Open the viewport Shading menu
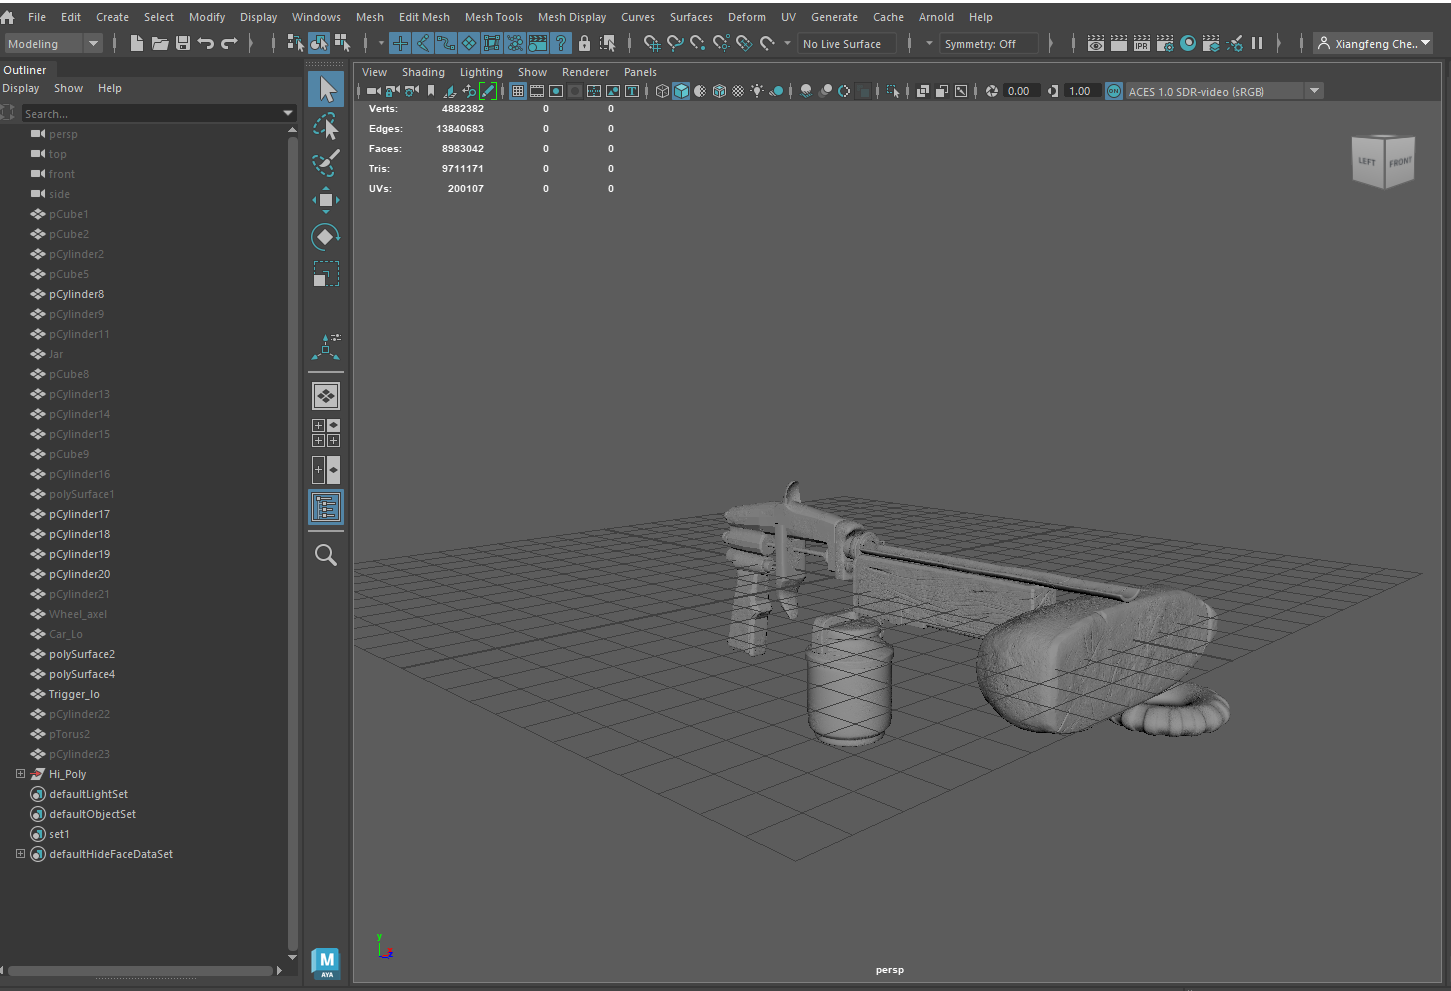This screenshot has width=1451, height=991. pyautogui.click(x=423, y=72)
